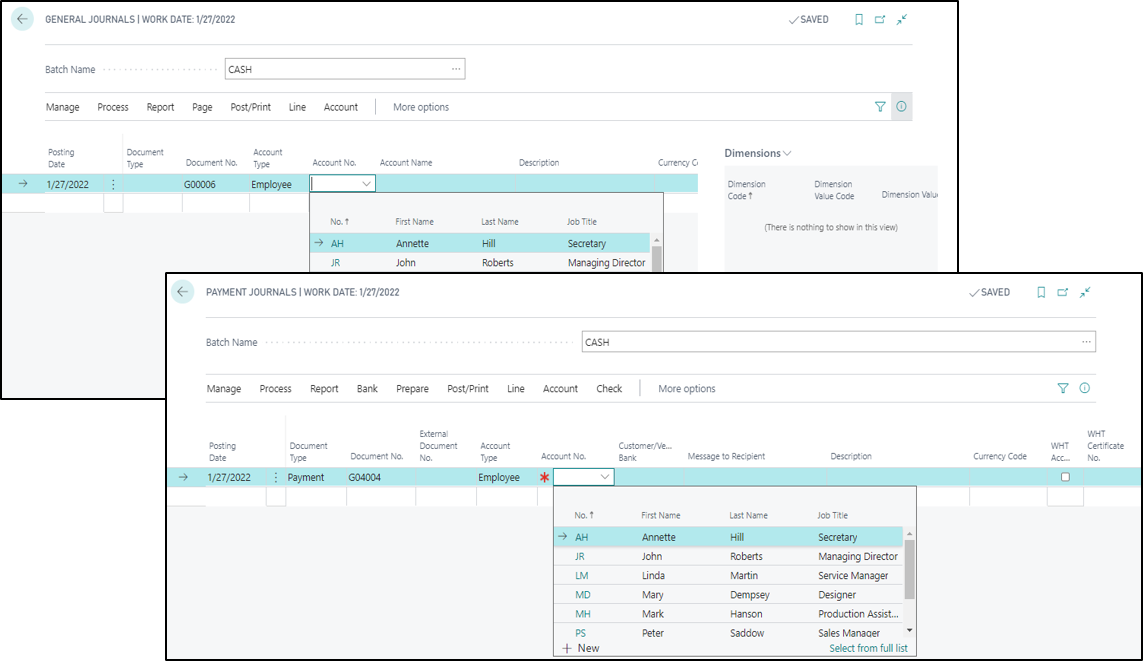Viewport: 1143px width, 661px height.
Task: Open Account No. dropdown in Payment Journals
Action: pyautogui.click(x=604, y=478)
